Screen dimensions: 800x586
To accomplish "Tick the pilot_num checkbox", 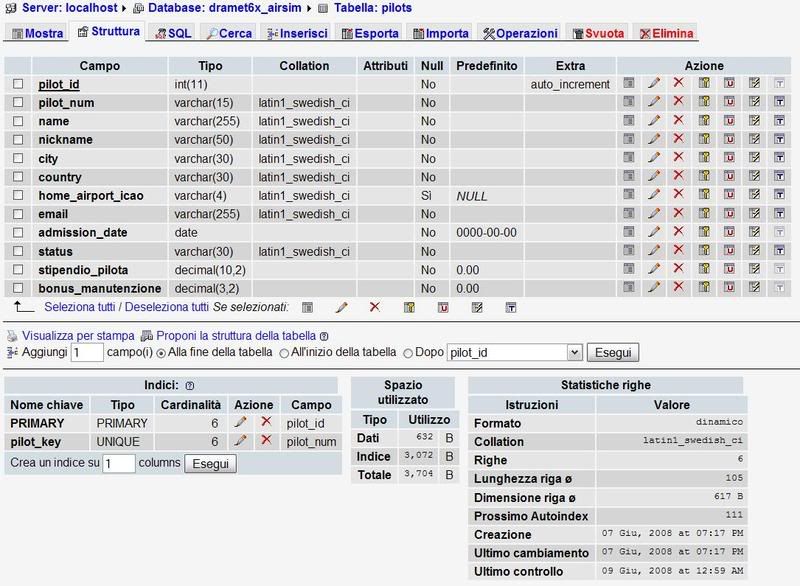I will (x=18, y=102).
